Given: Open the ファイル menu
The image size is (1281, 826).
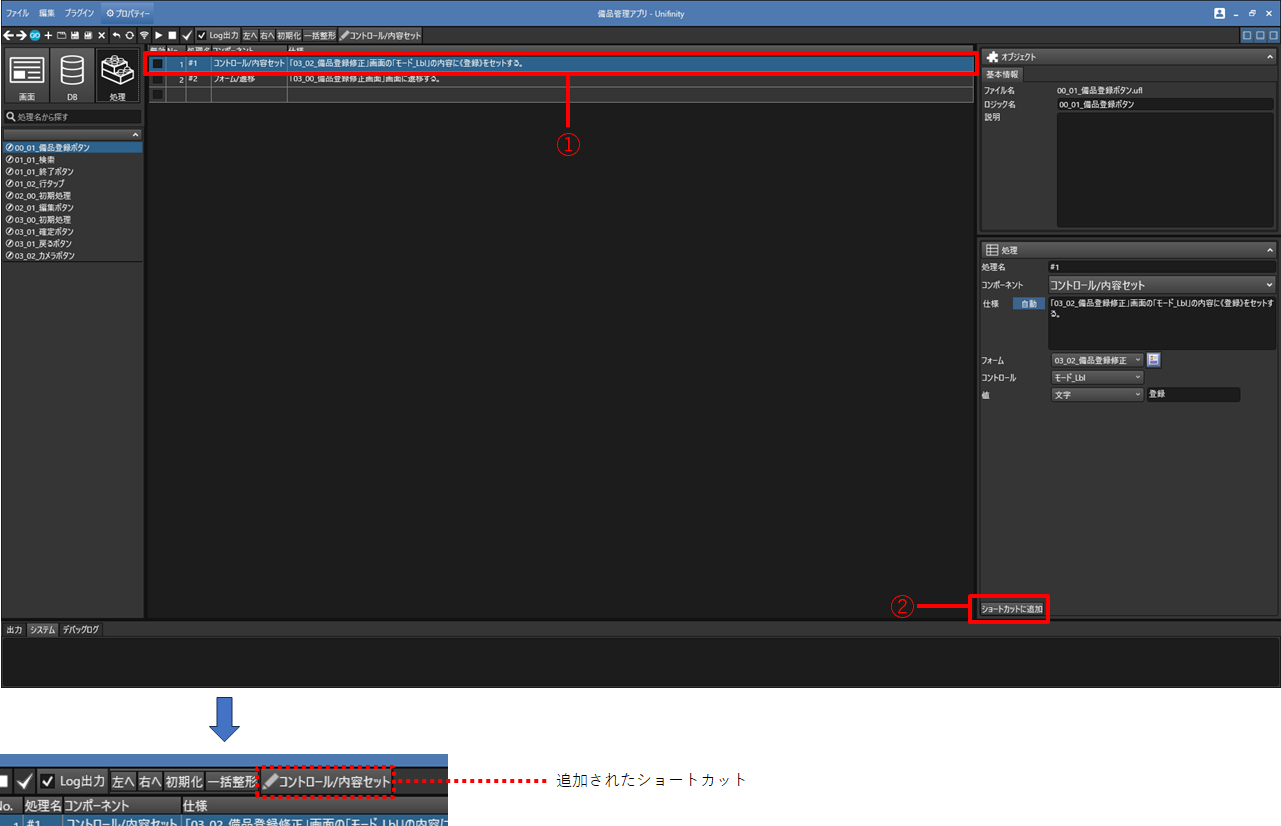Looking at the screenshot, I should coord(18,13).
